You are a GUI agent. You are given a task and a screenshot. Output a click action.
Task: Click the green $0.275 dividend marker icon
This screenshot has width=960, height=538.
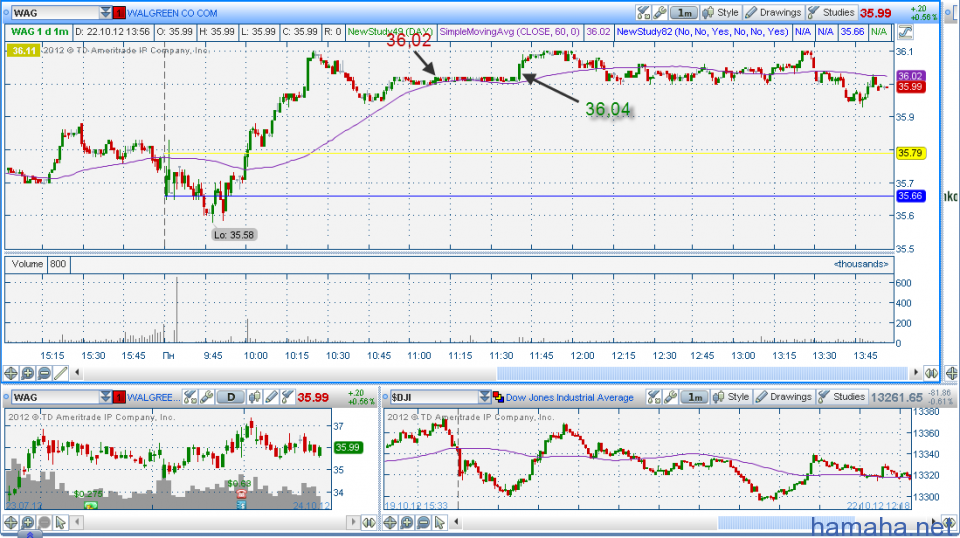(x=91, y=505)
